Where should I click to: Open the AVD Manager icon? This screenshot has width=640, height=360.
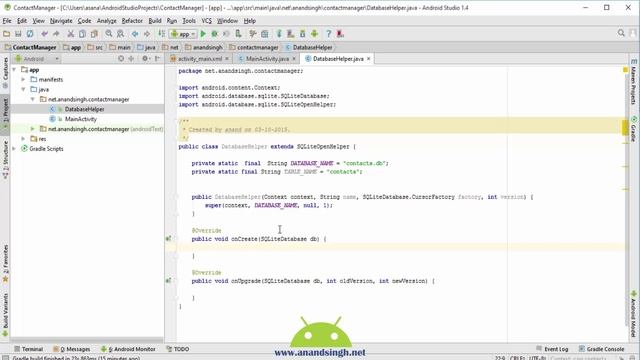291,34
